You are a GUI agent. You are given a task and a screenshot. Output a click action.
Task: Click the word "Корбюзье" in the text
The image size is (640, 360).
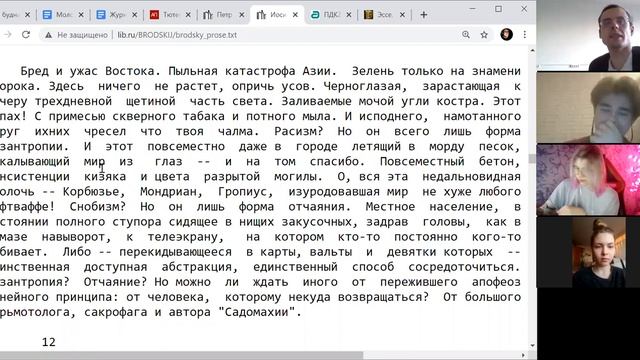point(91,191)
